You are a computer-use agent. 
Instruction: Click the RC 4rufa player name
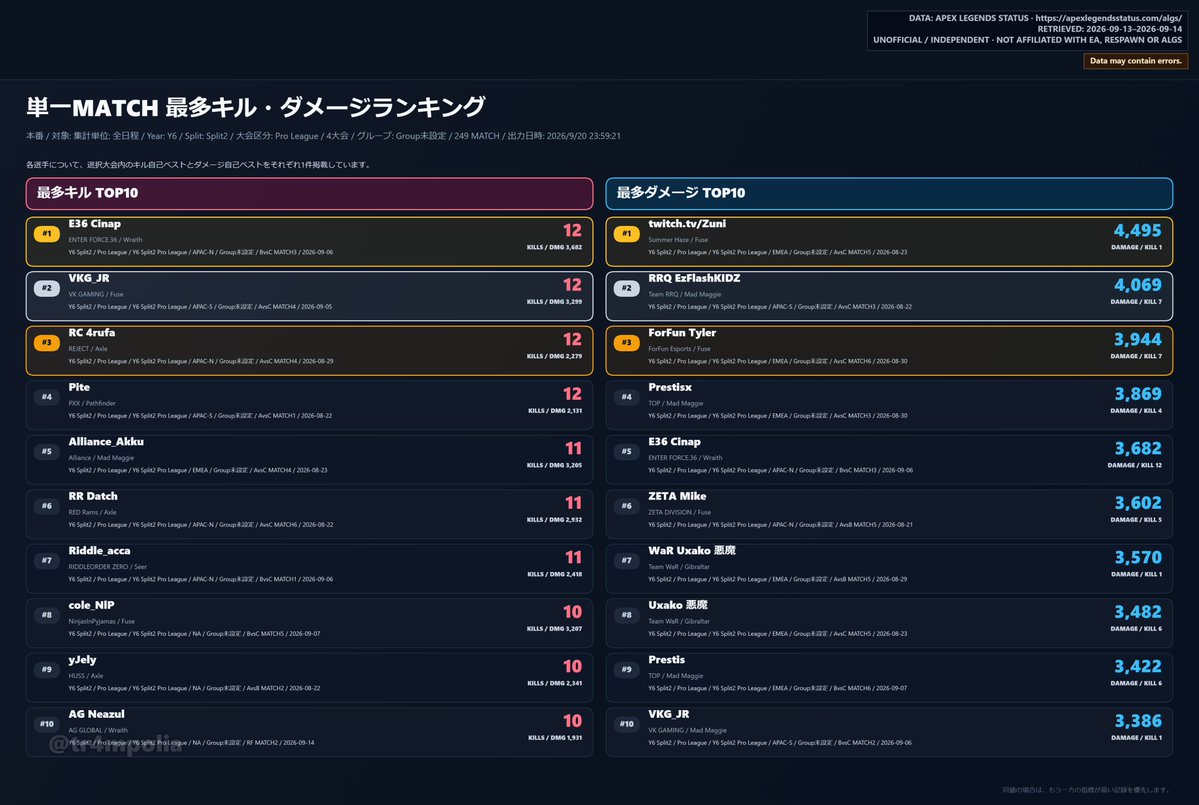[92, 333]
